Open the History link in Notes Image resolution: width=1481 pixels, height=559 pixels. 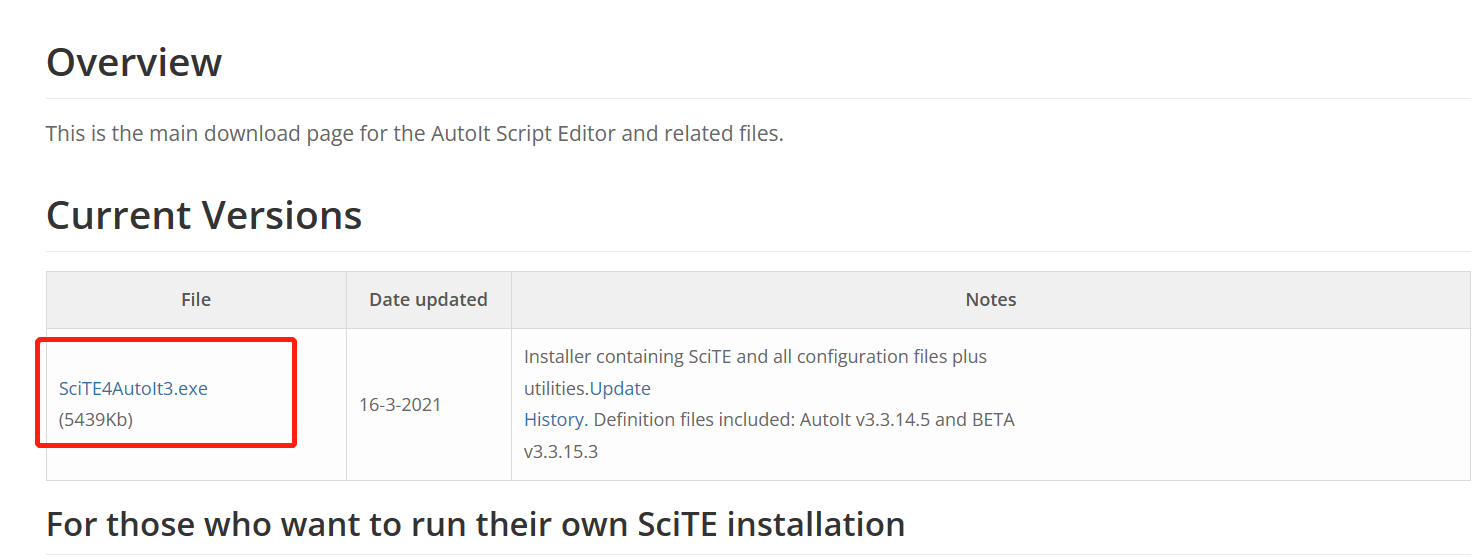(554, 420)
